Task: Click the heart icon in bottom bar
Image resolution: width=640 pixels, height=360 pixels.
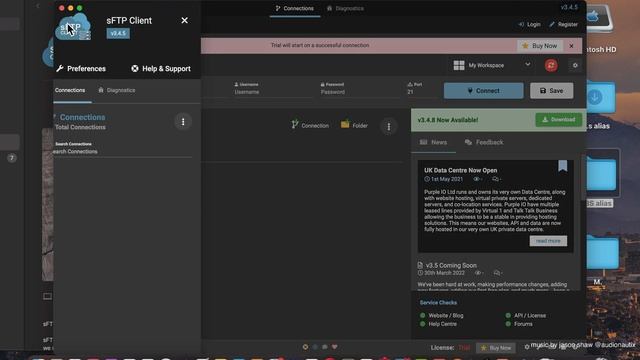Action: [334, 347]
